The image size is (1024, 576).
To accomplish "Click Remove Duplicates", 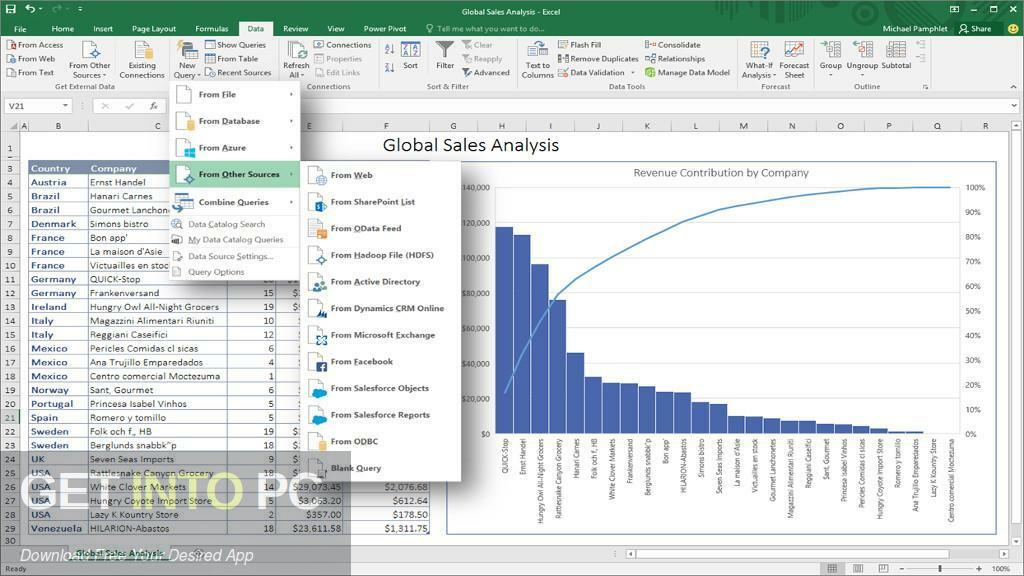I will (x=598, y=59).
